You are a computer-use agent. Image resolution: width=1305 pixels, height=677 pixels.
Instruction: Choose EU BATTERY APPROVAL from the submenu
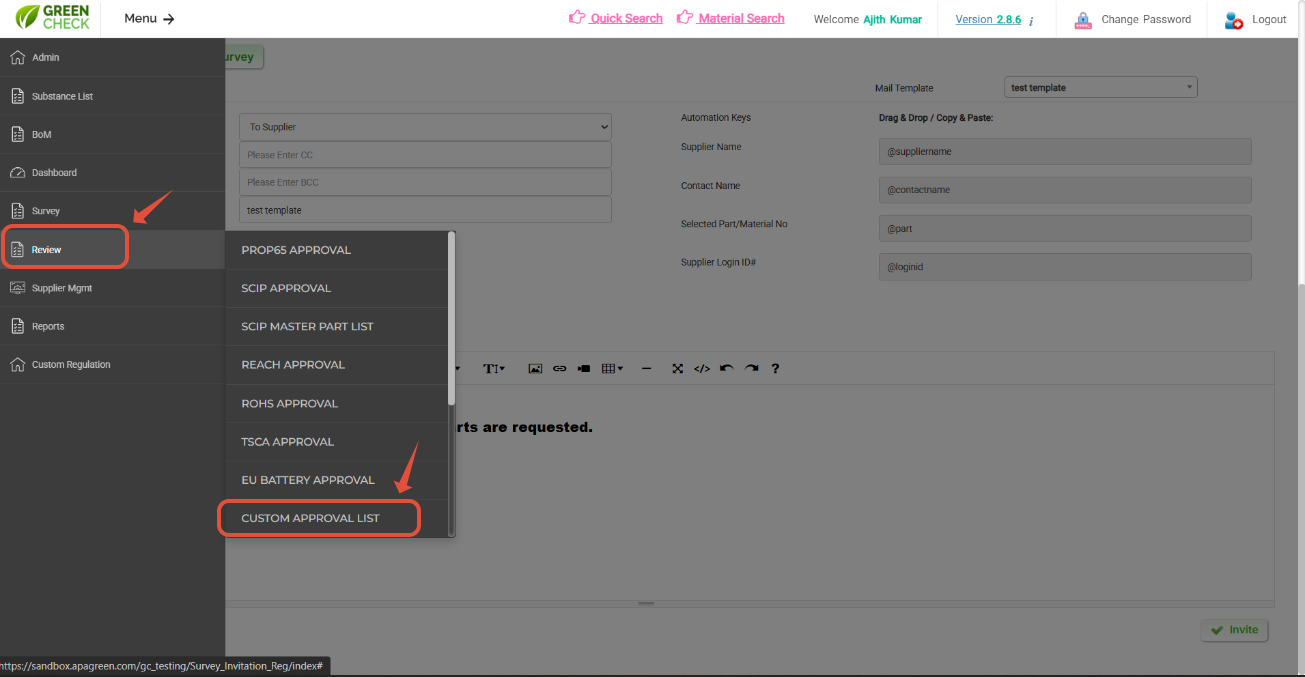(x=337, y=480)
